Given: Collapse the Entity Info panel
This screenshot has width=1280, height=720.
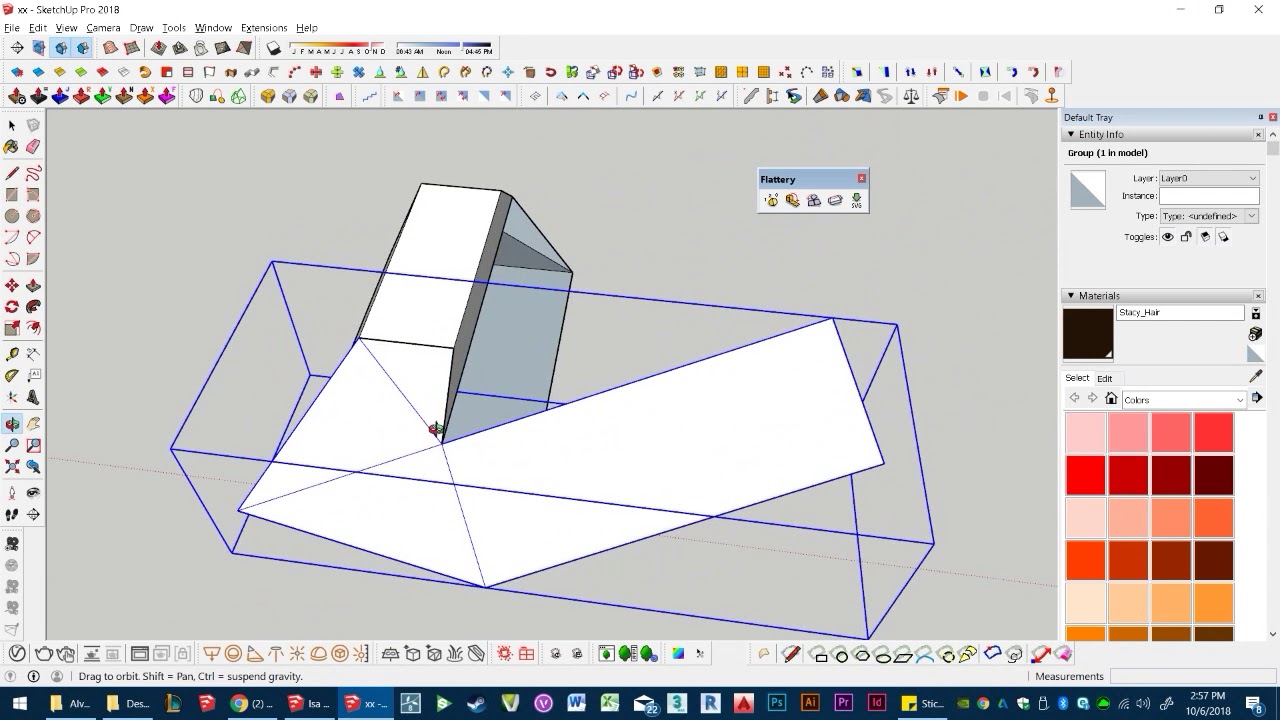Looking at the screenshot, I should 1071,134.
